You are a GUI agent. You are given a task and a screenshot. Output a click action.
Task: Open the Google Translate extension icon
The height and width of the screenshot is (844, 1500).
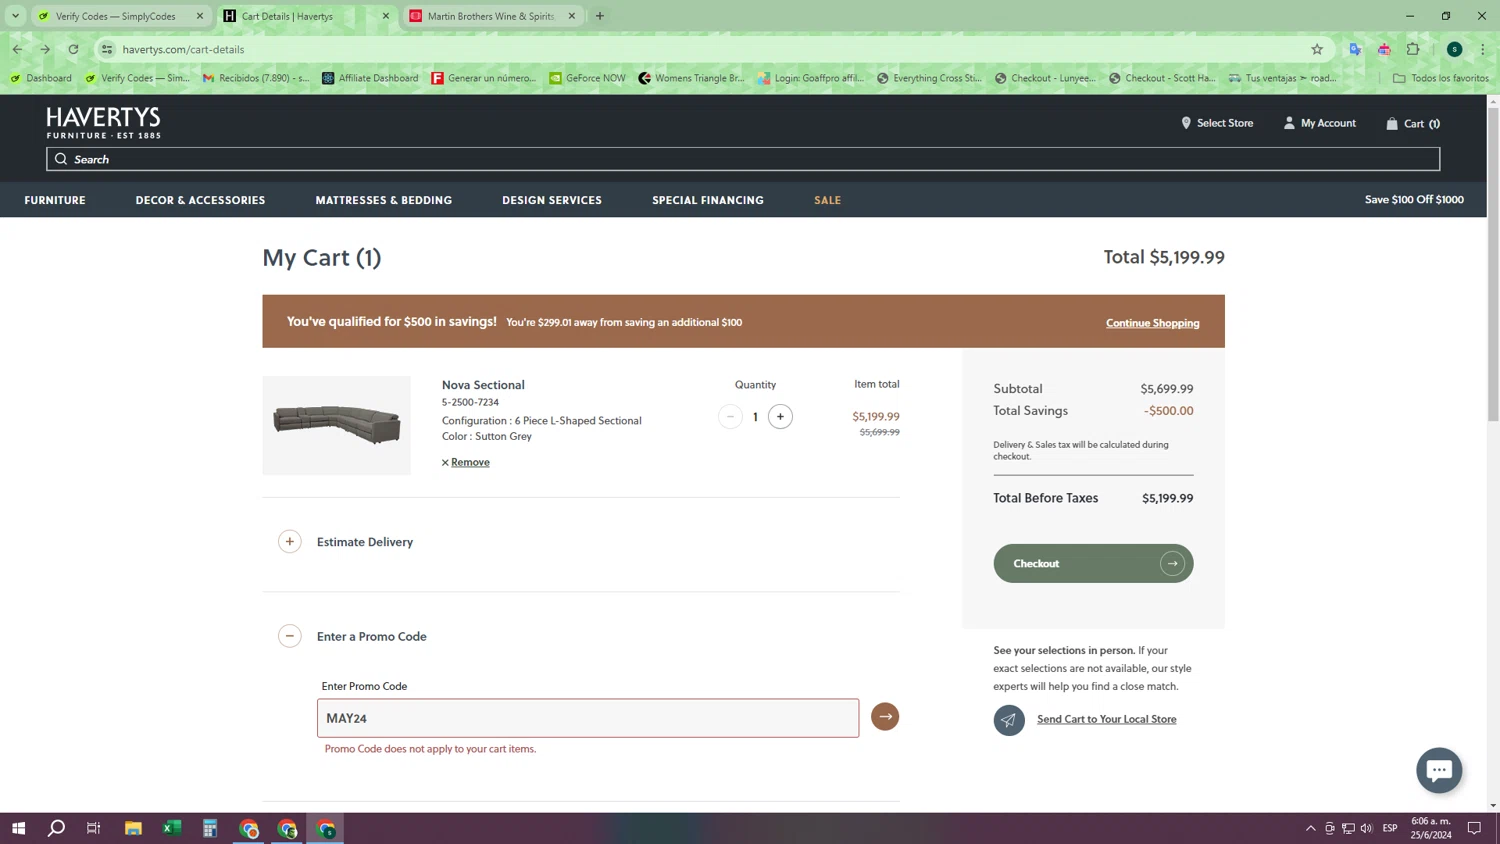(x=1355, y=49)
